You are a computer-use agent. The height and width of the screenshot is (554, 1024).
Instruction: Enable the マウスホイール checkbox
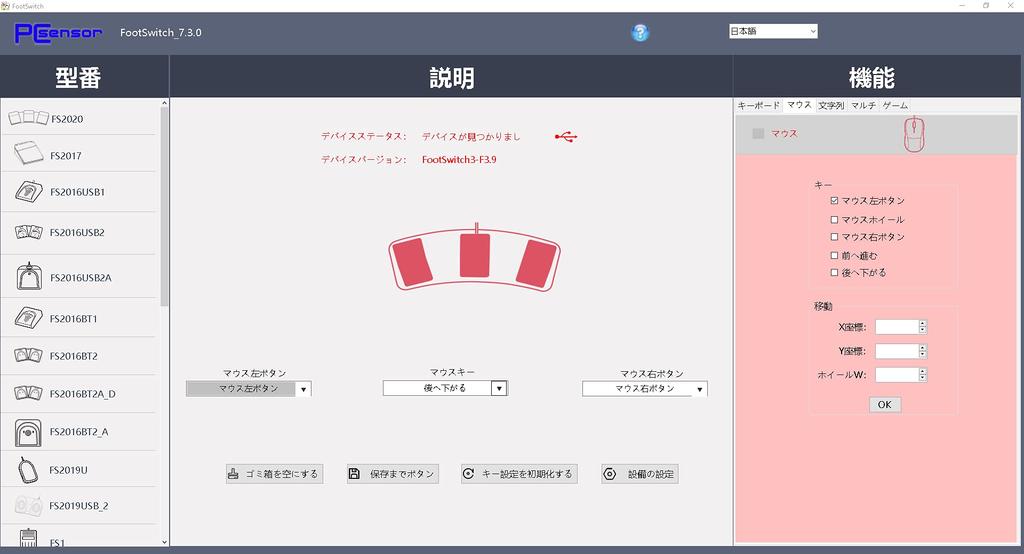click(835, 220)
